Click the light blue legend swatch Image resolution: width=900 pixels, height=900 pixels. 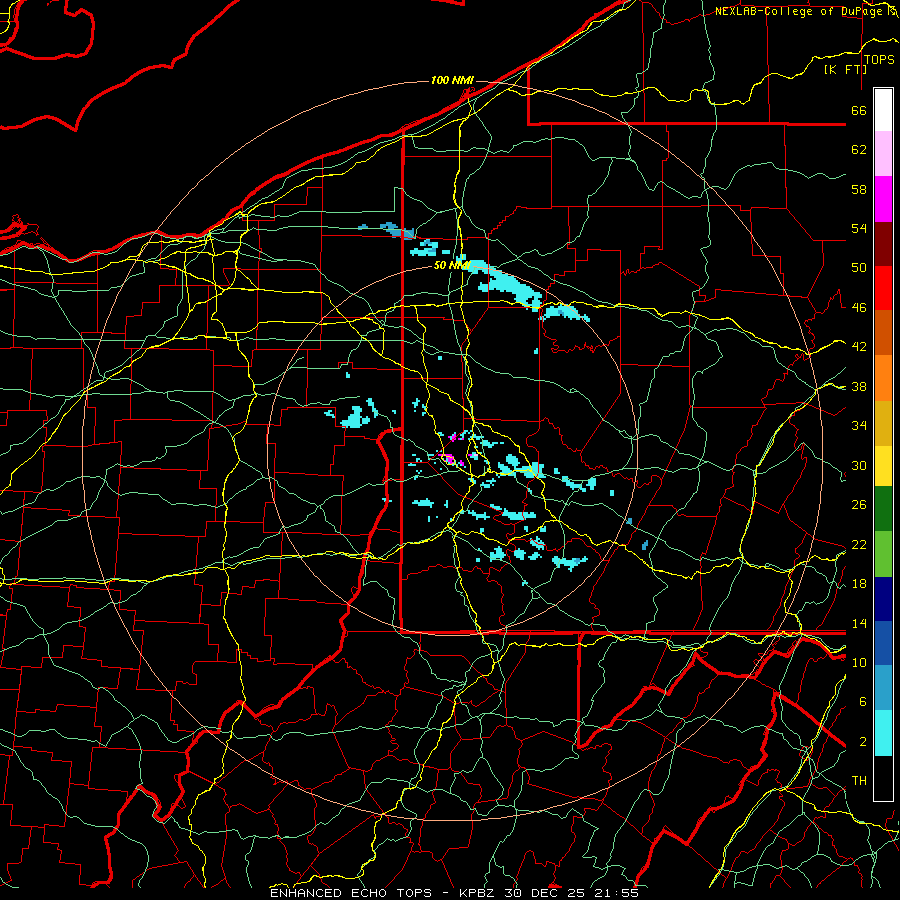[x=883, y=688]
